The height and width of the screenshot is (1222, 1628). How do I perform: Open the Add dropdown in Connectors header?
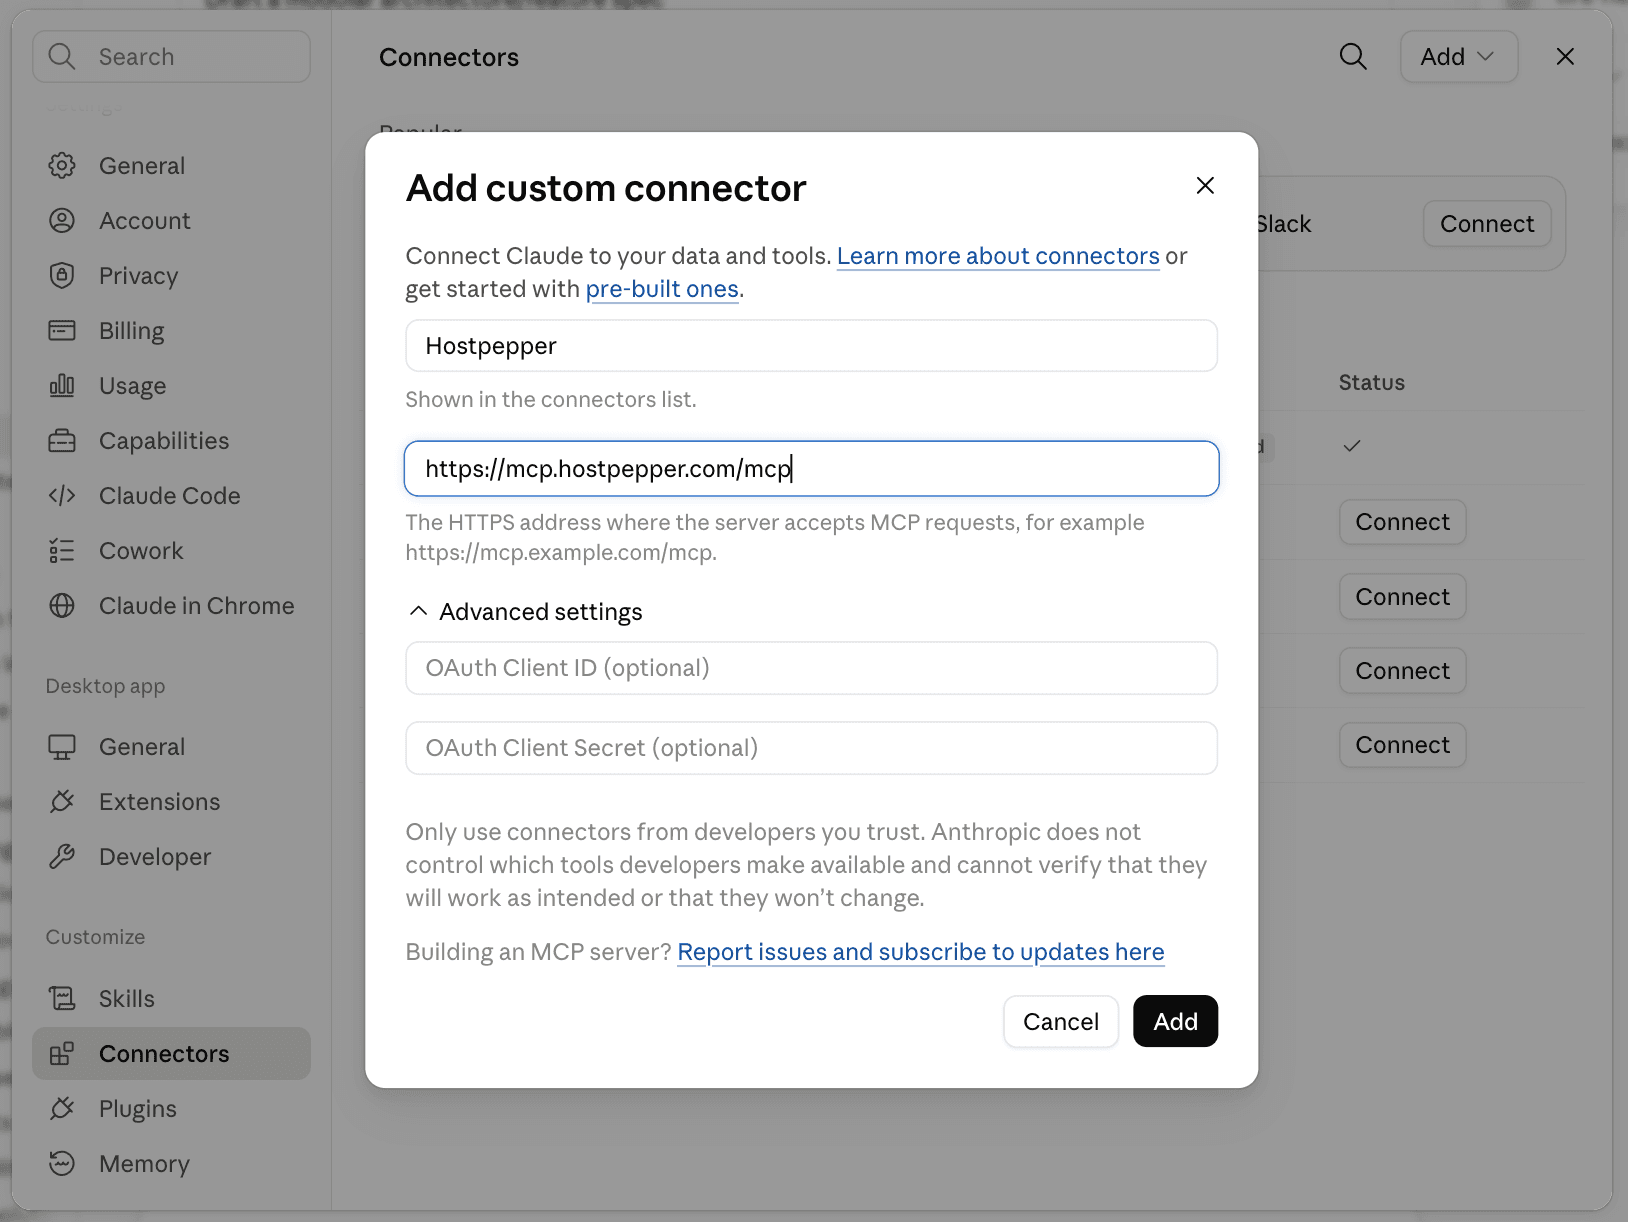coord(1459,57)
